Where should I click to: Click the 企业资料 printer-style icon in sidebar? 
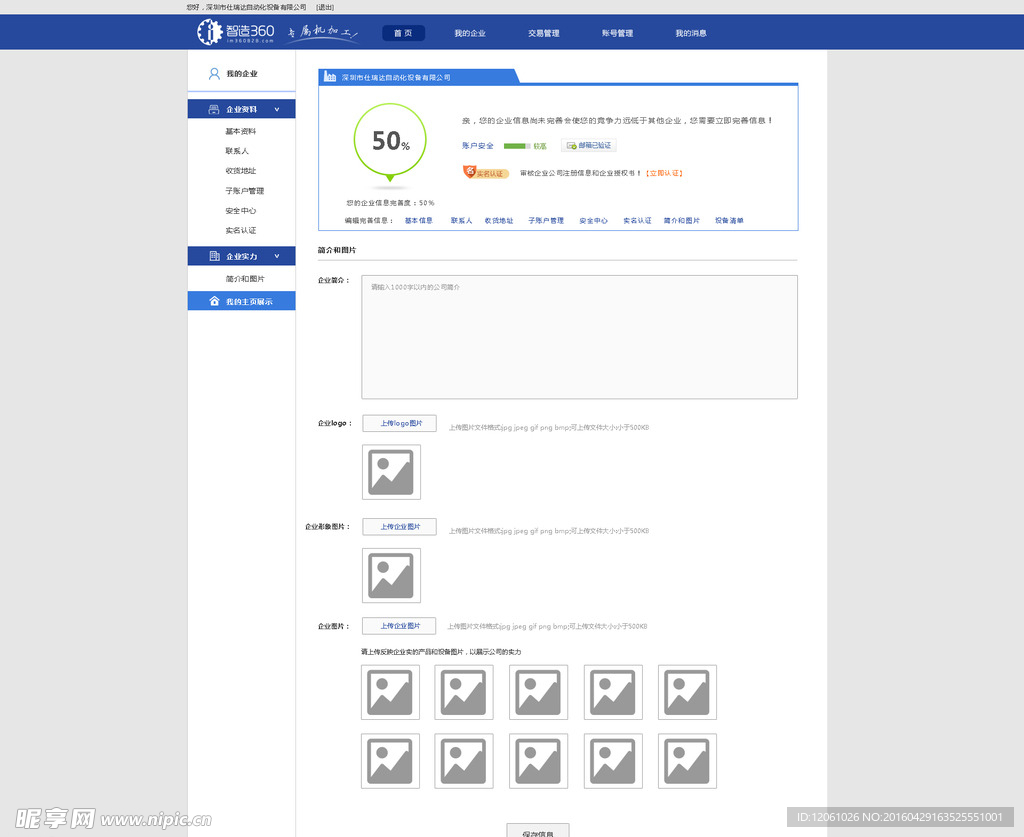coord(214,109)
